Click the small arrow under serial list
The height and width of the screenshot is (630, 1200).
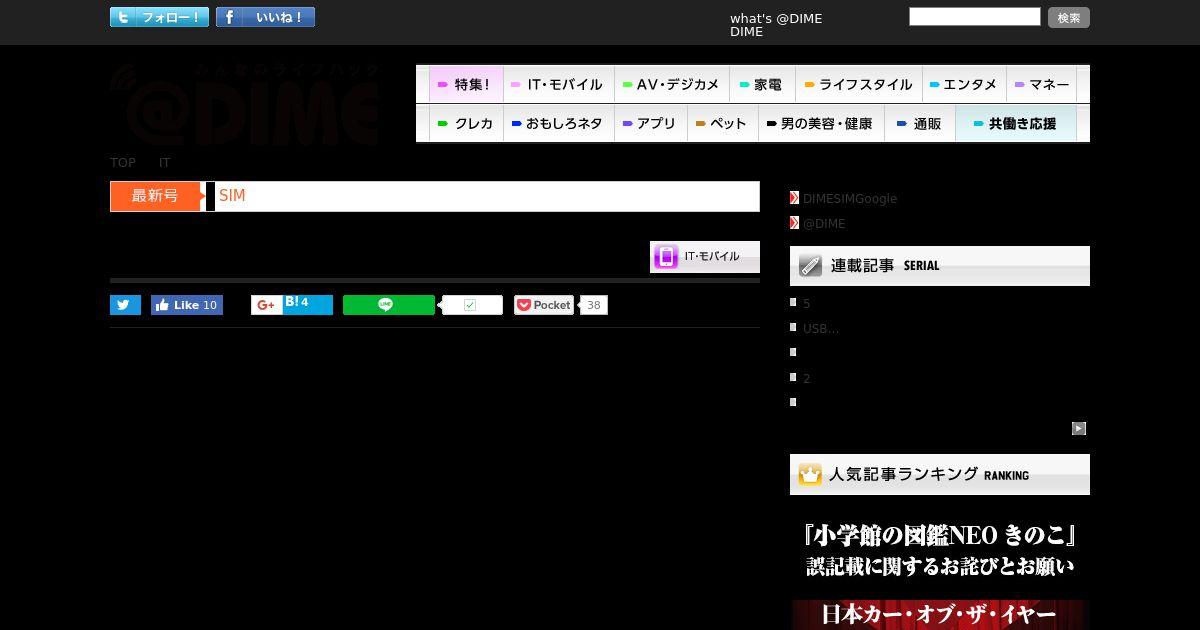click(x=1079, y=428)
